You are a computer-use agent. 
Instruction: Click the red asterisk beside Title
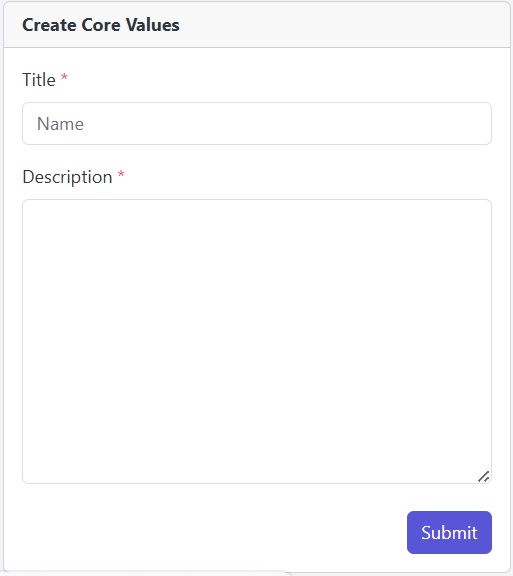(64, 77)
